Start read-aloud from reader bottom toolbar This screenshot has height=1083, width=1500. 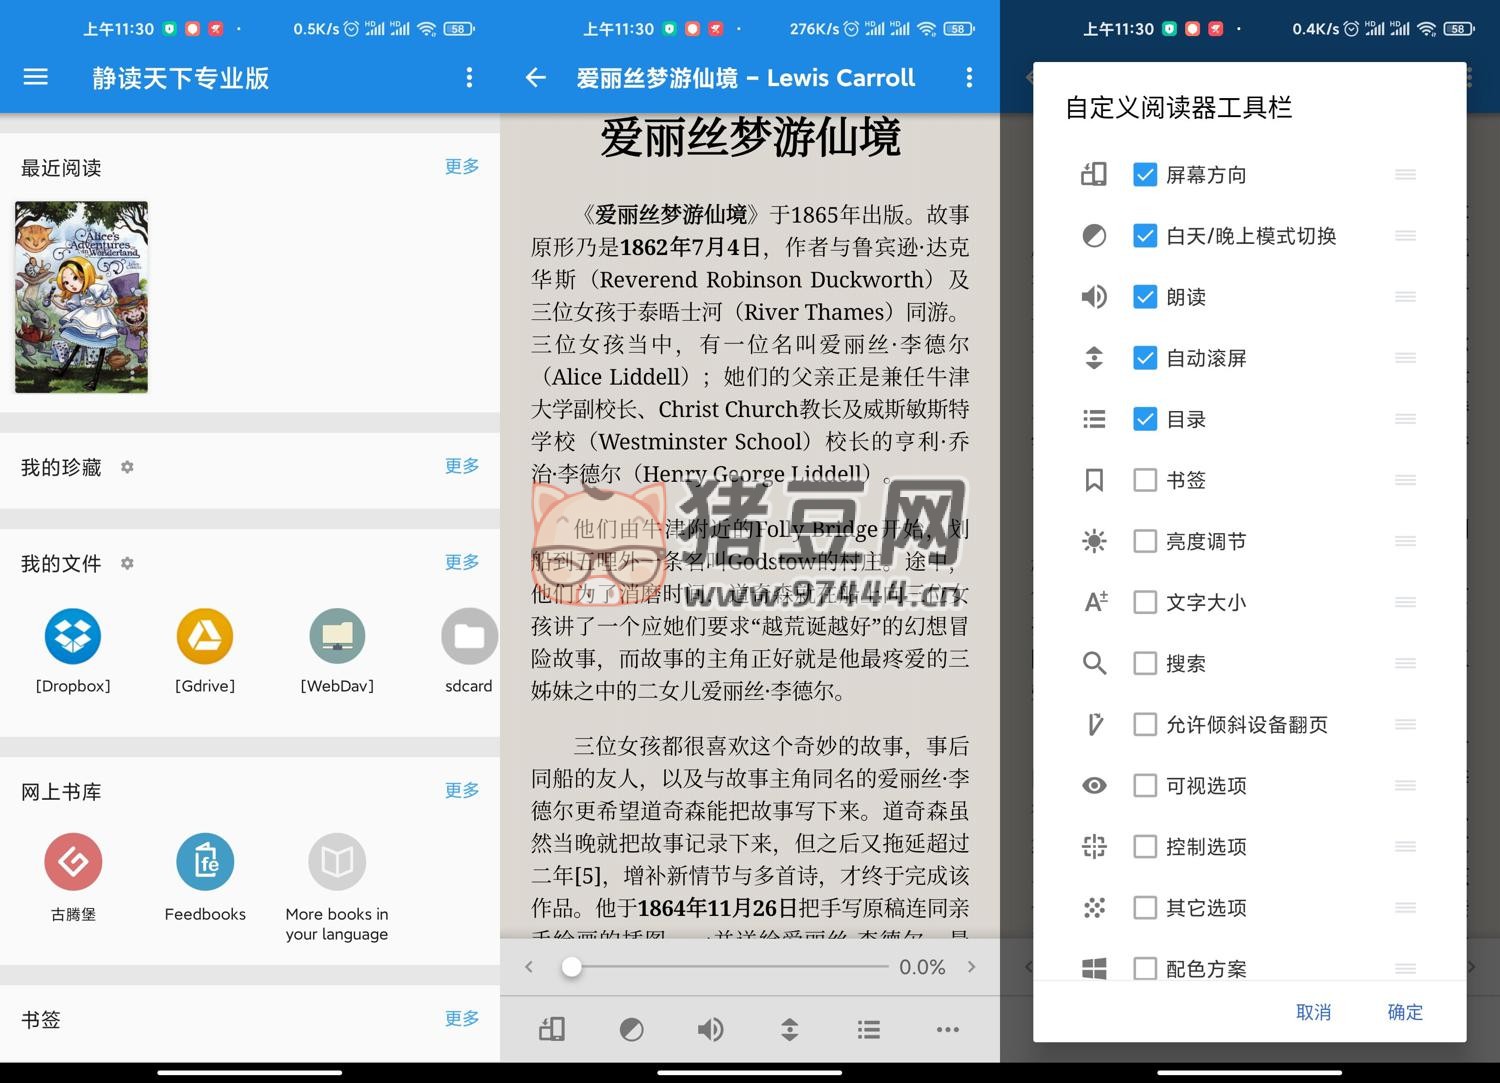point(710,1029)
